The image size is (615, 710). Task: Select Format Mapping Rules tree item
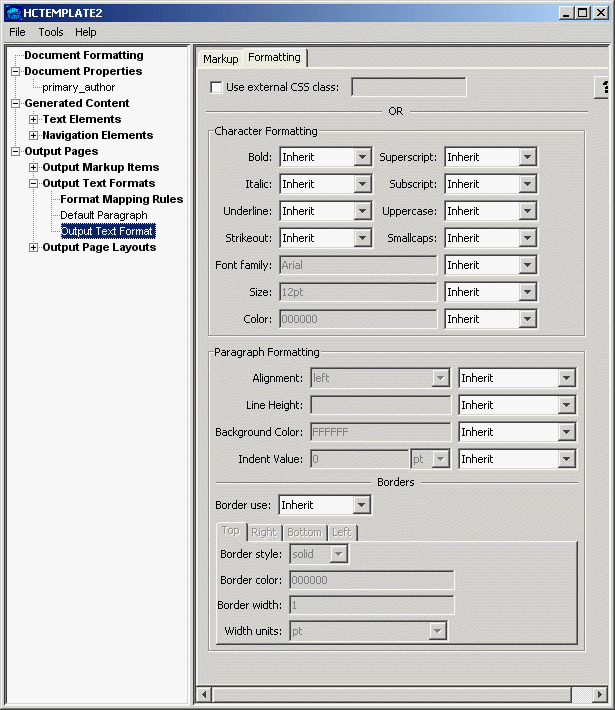[121, 200]
